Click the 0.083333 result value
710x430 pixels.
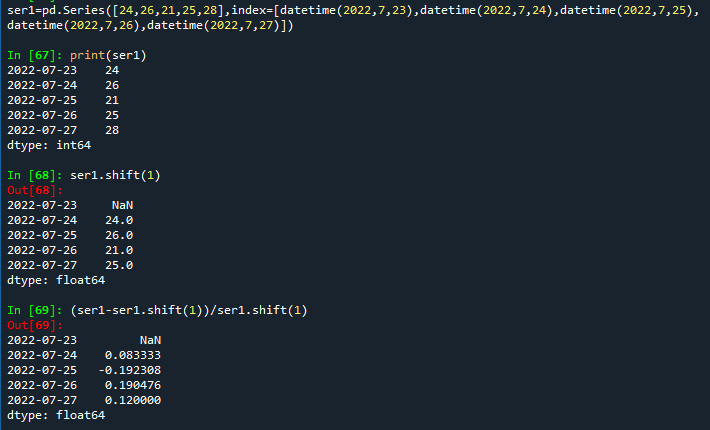point(132,355)
